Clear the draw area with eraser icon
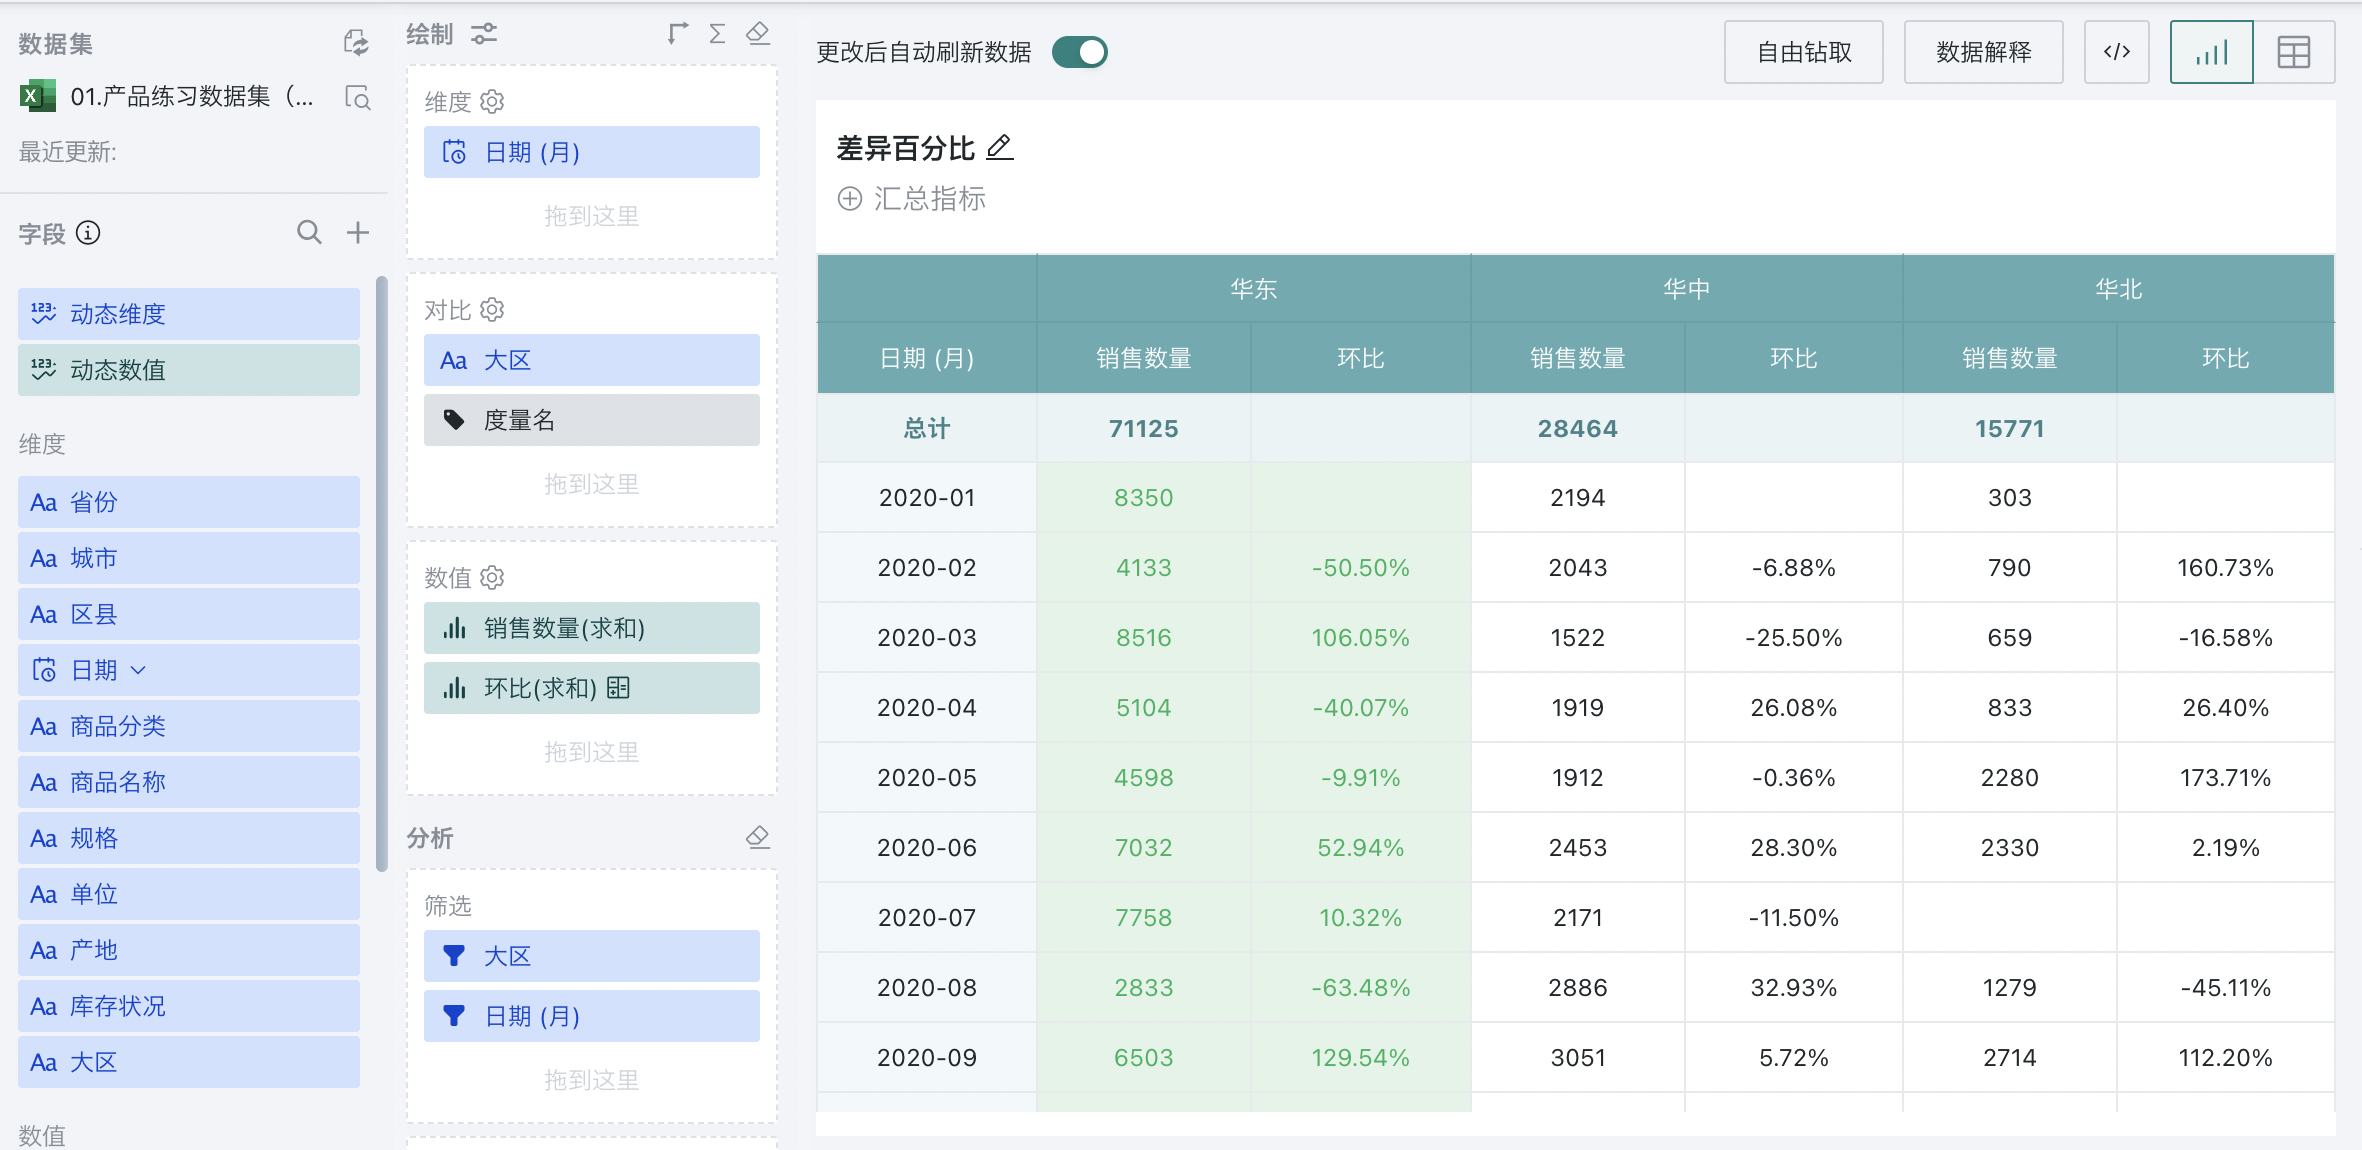The width and height of the screenshot is (2362, 1150). [x=758, y=34]
